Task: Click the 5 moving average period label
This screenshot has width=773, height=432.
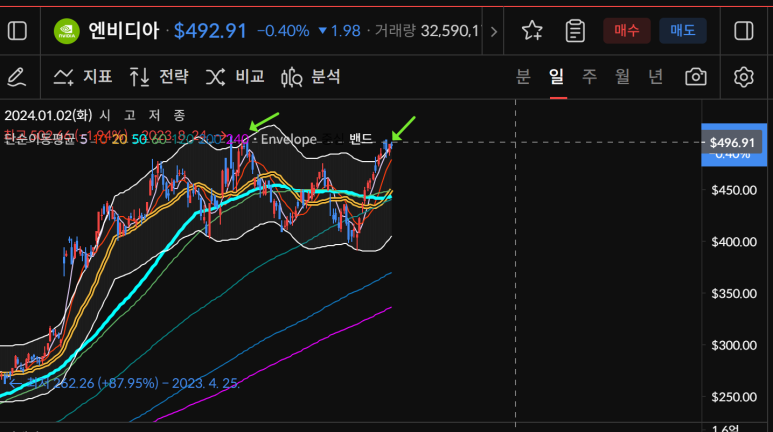Action: tap(83, 140)
